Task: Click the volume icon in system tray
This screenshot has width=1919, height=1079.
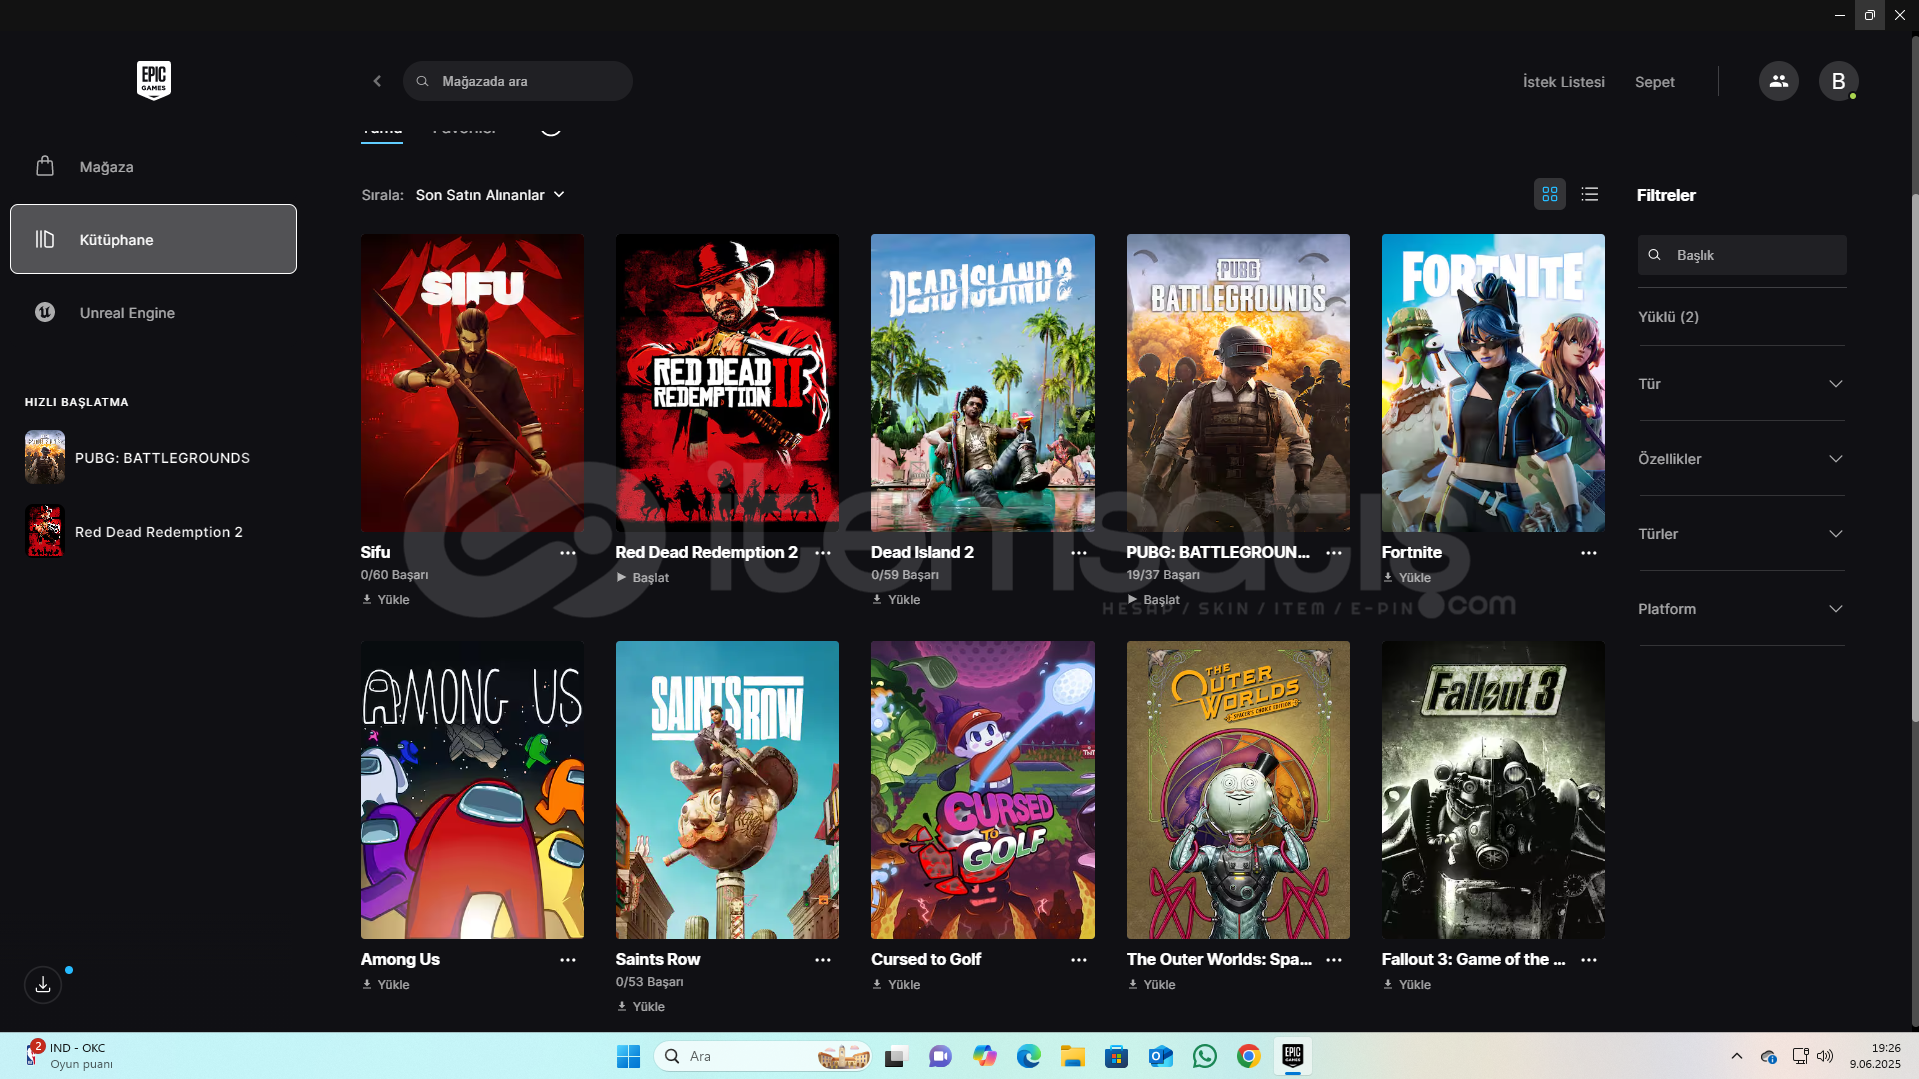Action: [x=1825, y=1056]
